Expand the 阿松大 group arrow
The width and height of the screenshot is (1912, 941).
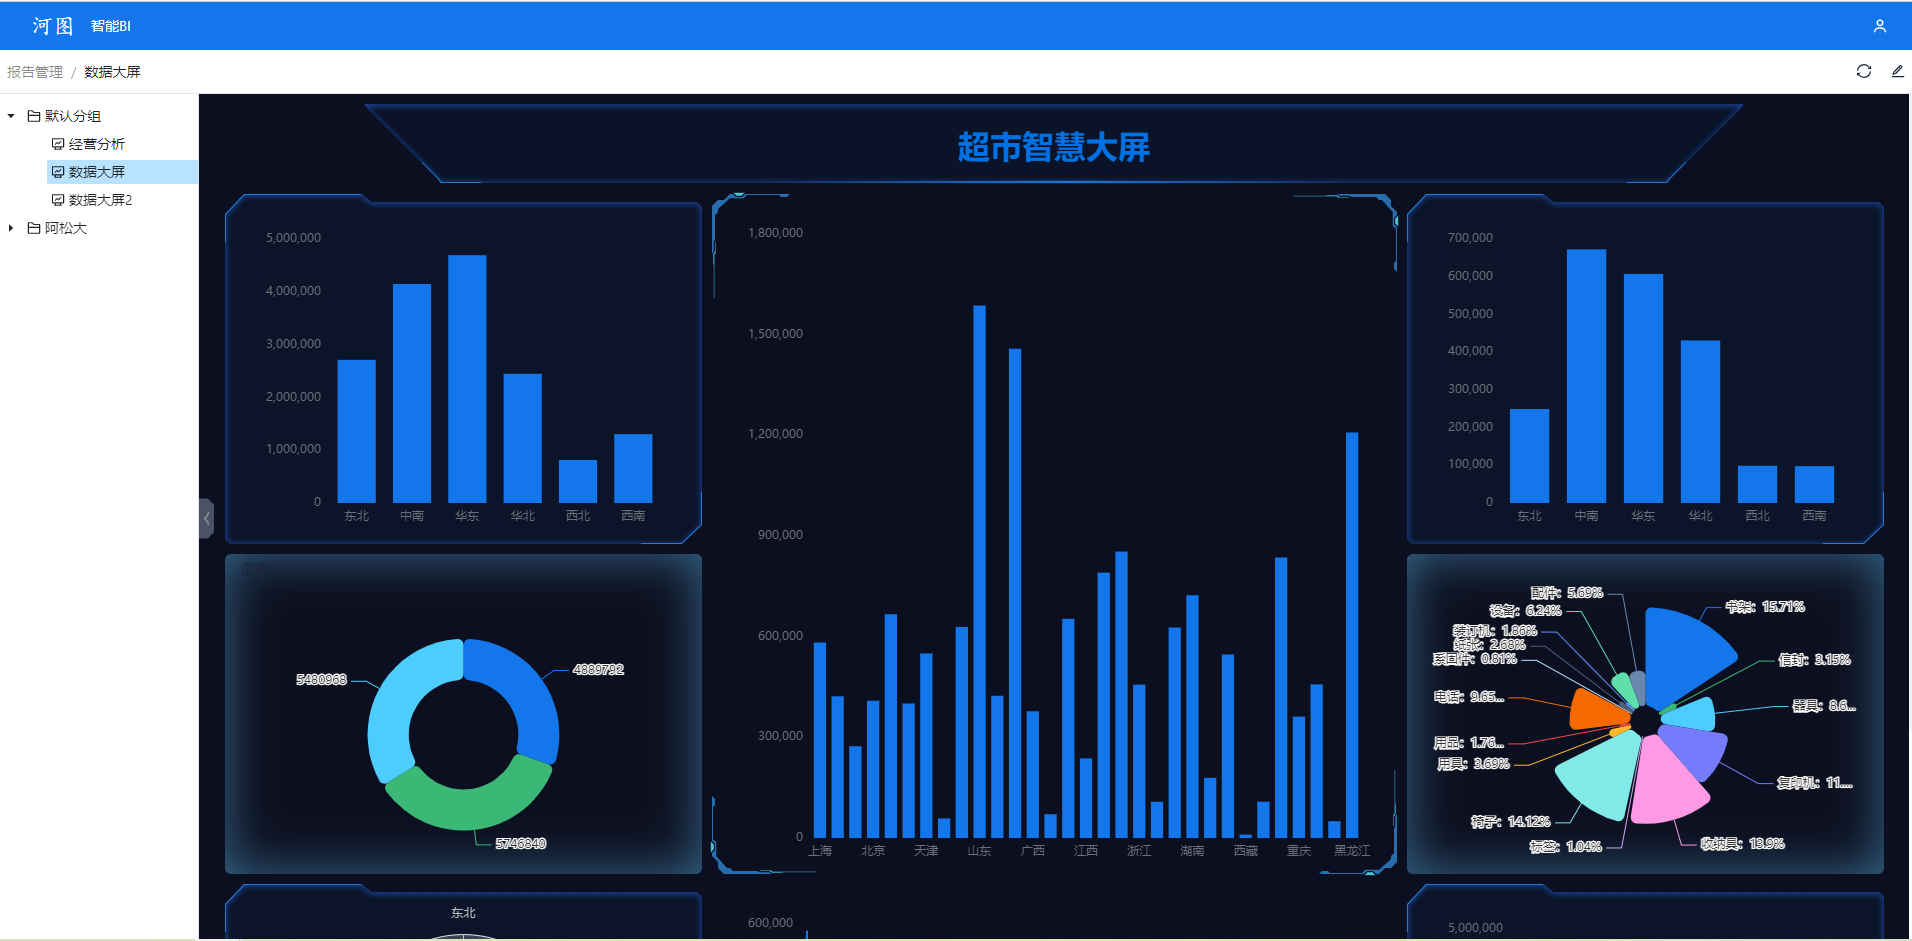[x=11, y=228]
